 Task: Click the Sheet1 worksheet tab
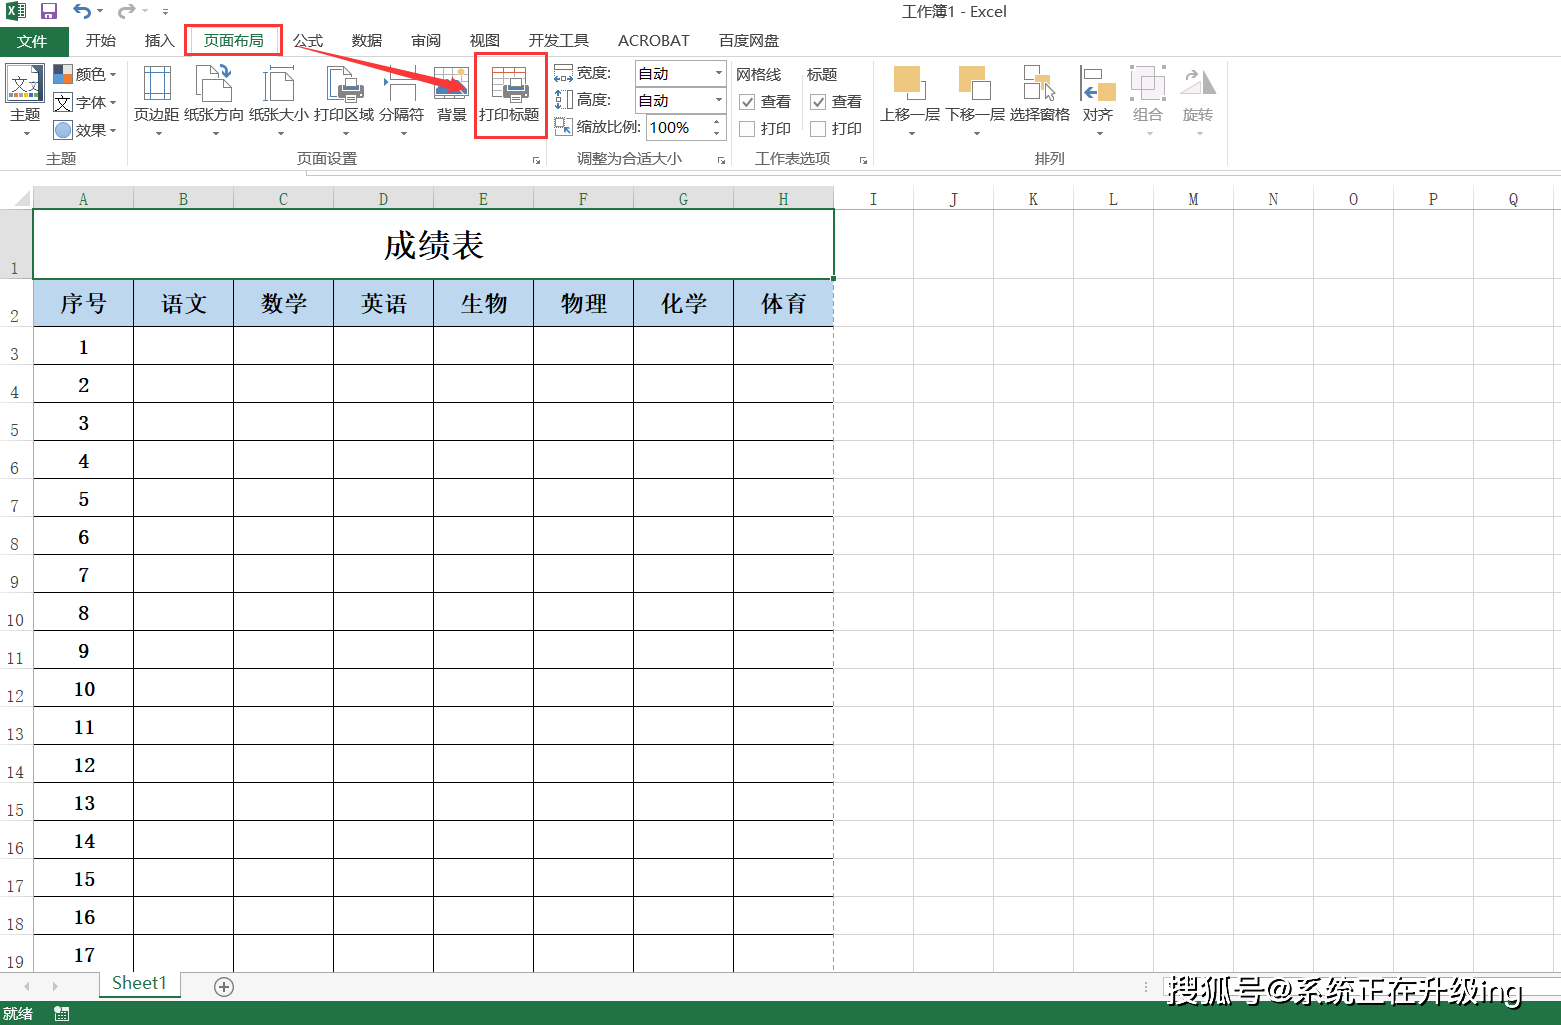139,984
